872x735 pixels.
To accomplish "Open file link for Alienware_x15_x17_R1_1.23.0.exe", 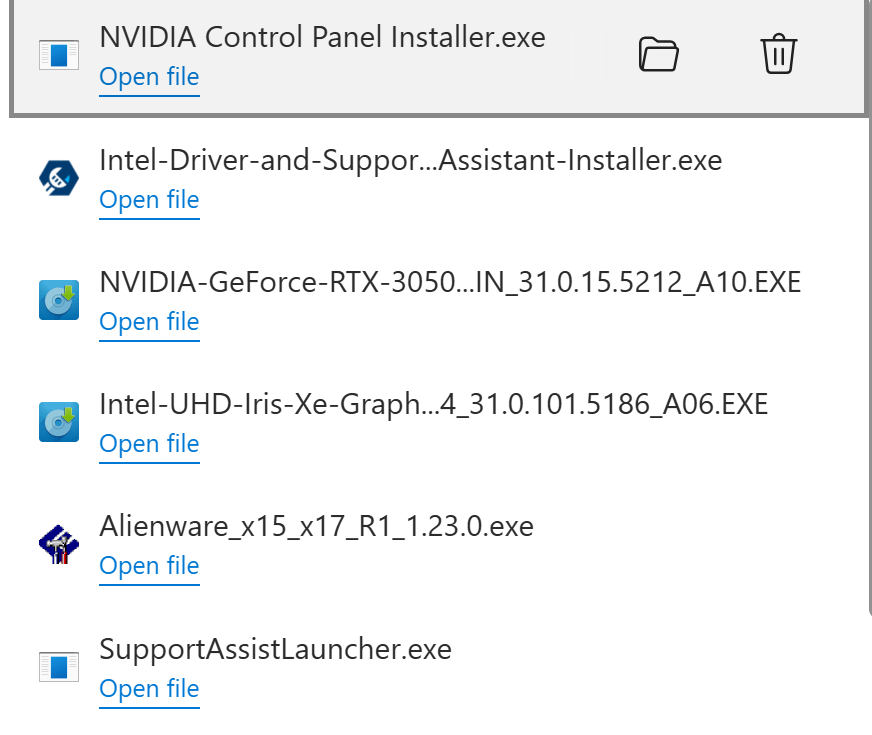I will [x=150, y=566].
